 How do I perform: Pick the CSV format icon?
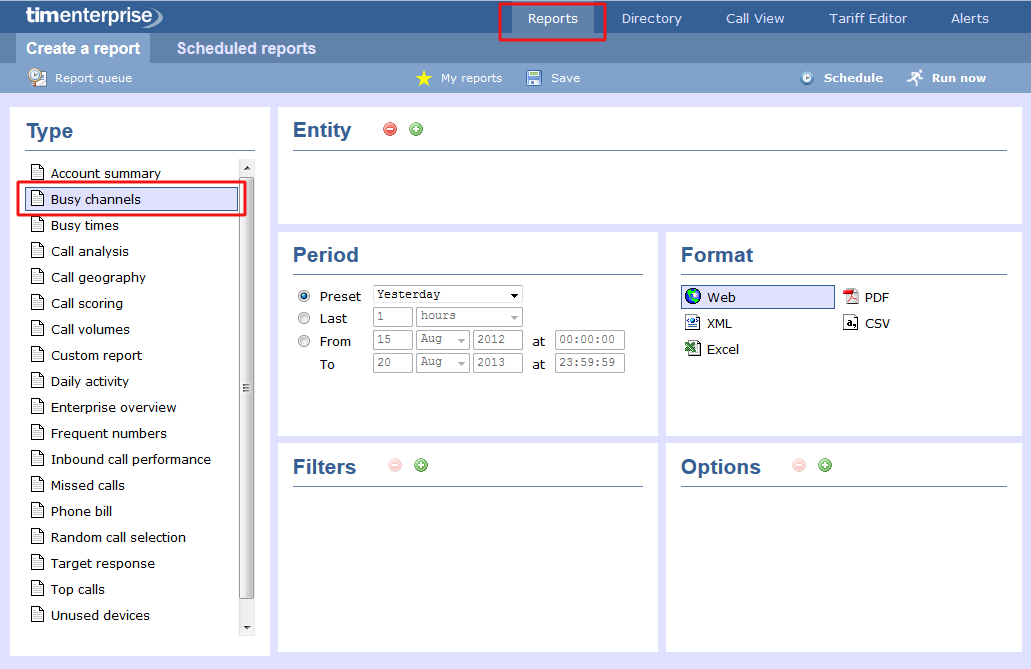[851, 323]
